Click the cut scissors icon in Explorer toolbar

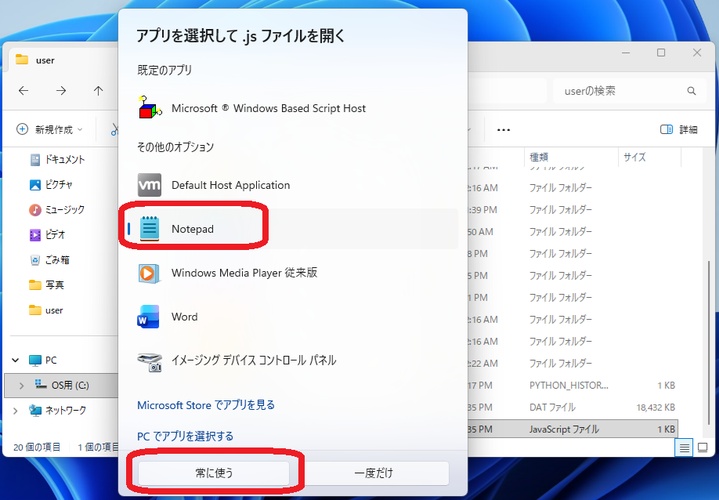click(x=114, y=130)
